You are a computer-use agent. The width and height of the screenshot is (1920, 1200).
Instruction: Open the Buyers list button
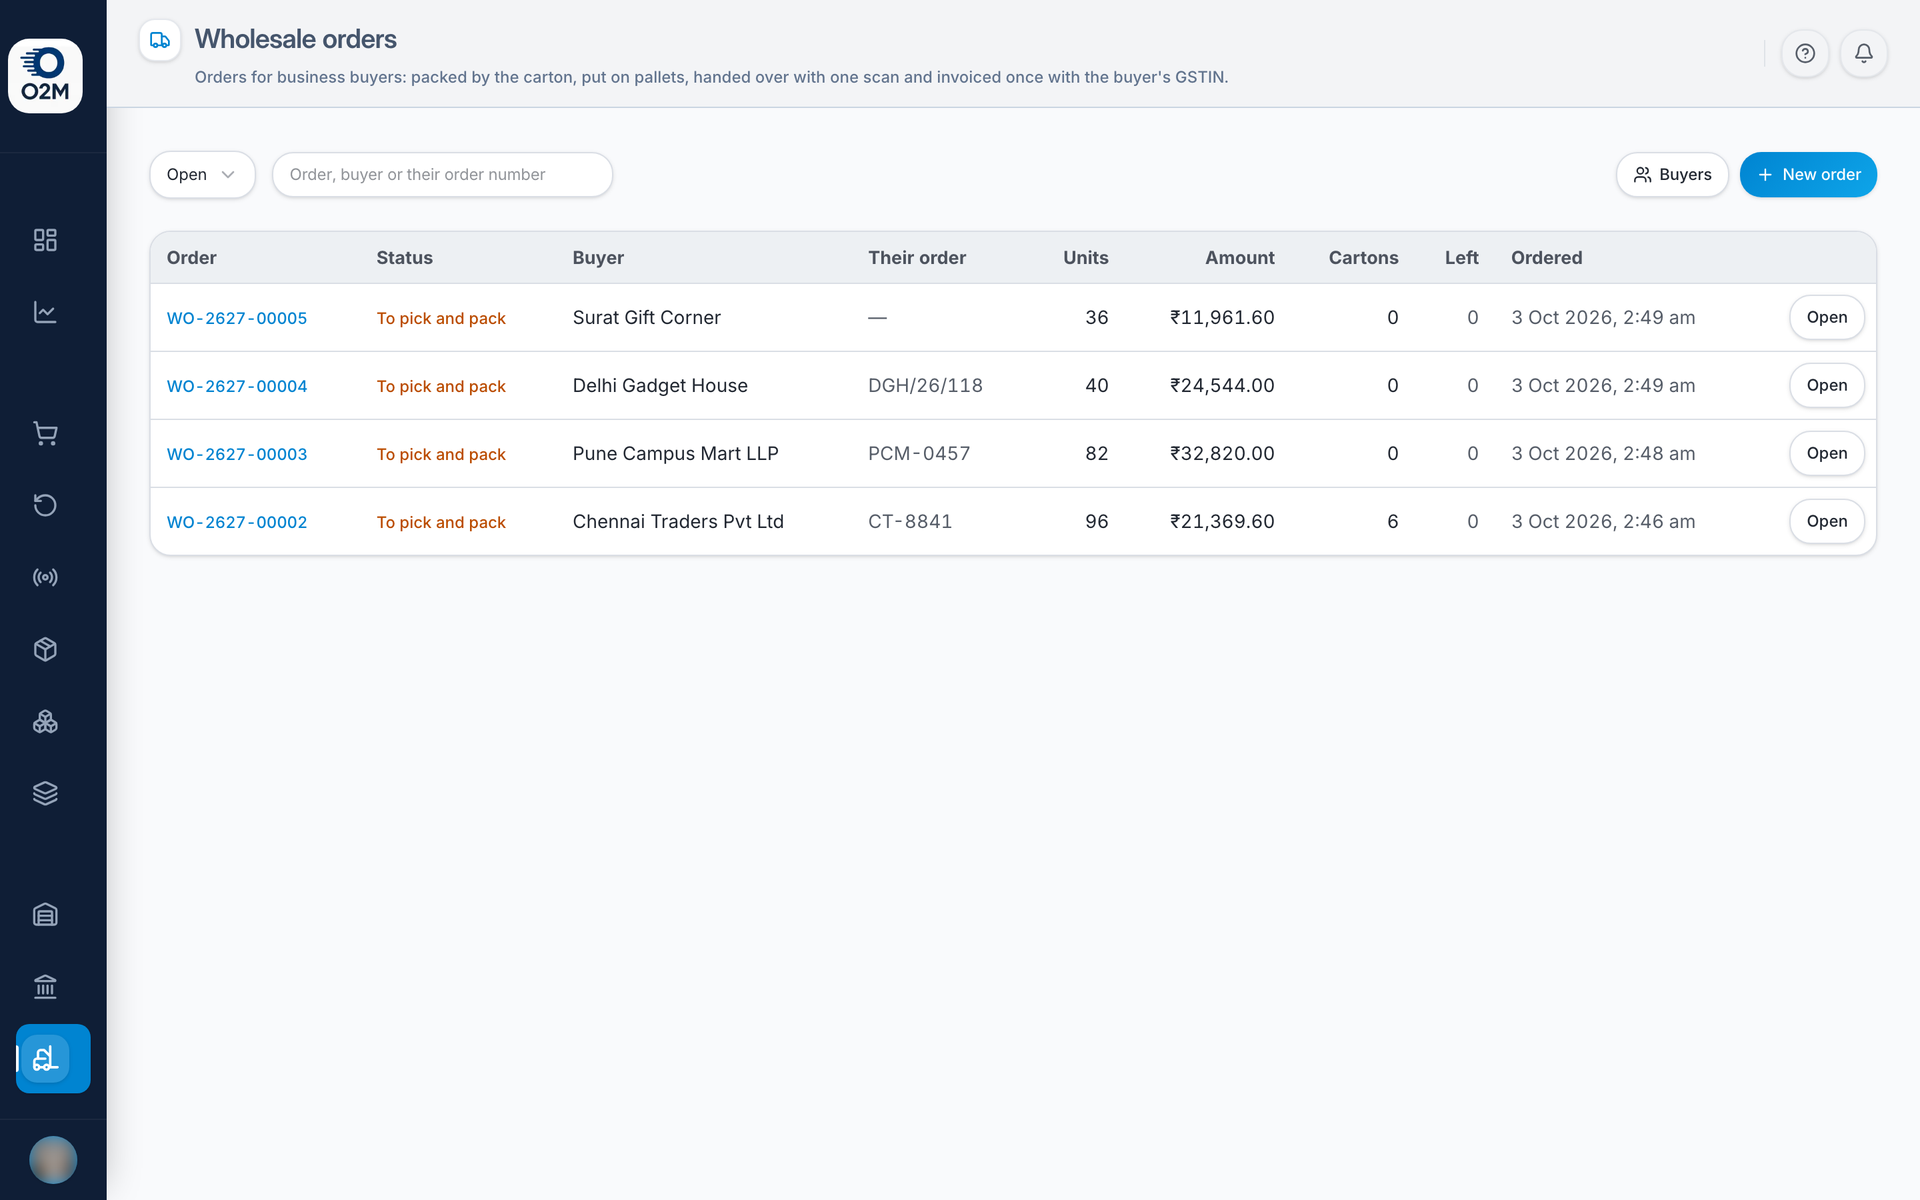coord(1672,175)
